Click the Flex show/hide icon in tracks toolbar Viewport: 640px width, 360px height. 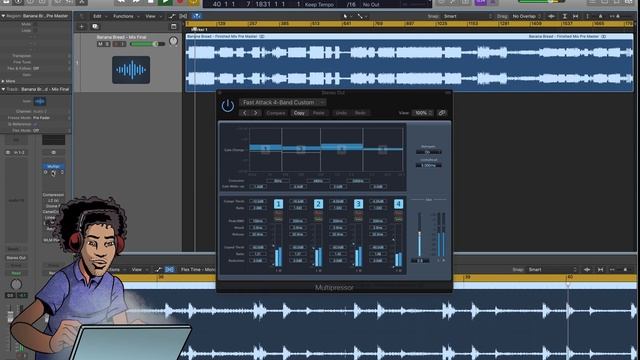[x=183, y=16]
